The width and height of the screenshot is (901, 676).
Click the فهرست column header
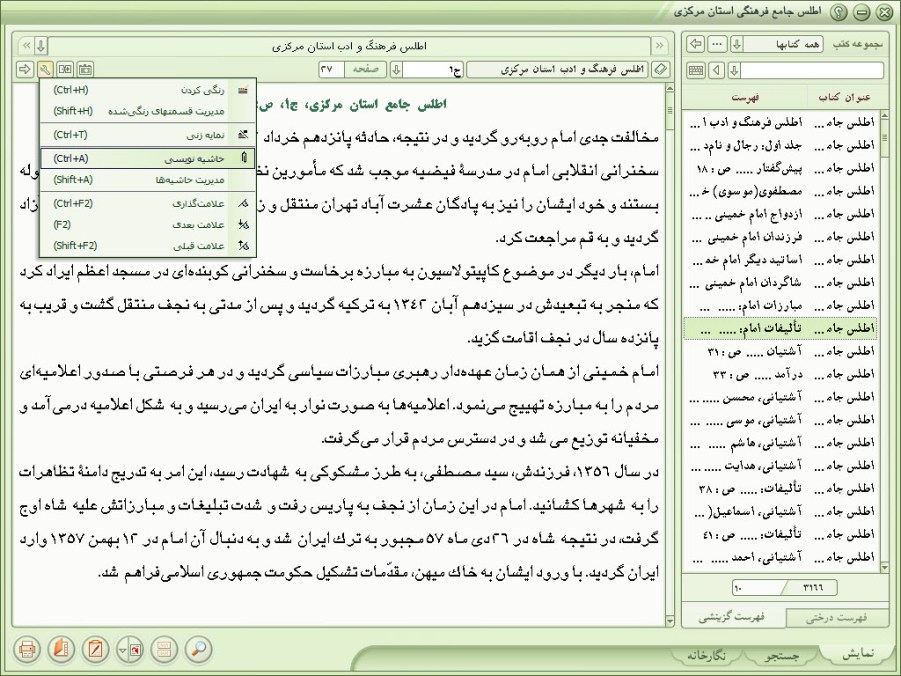point(745,97)
